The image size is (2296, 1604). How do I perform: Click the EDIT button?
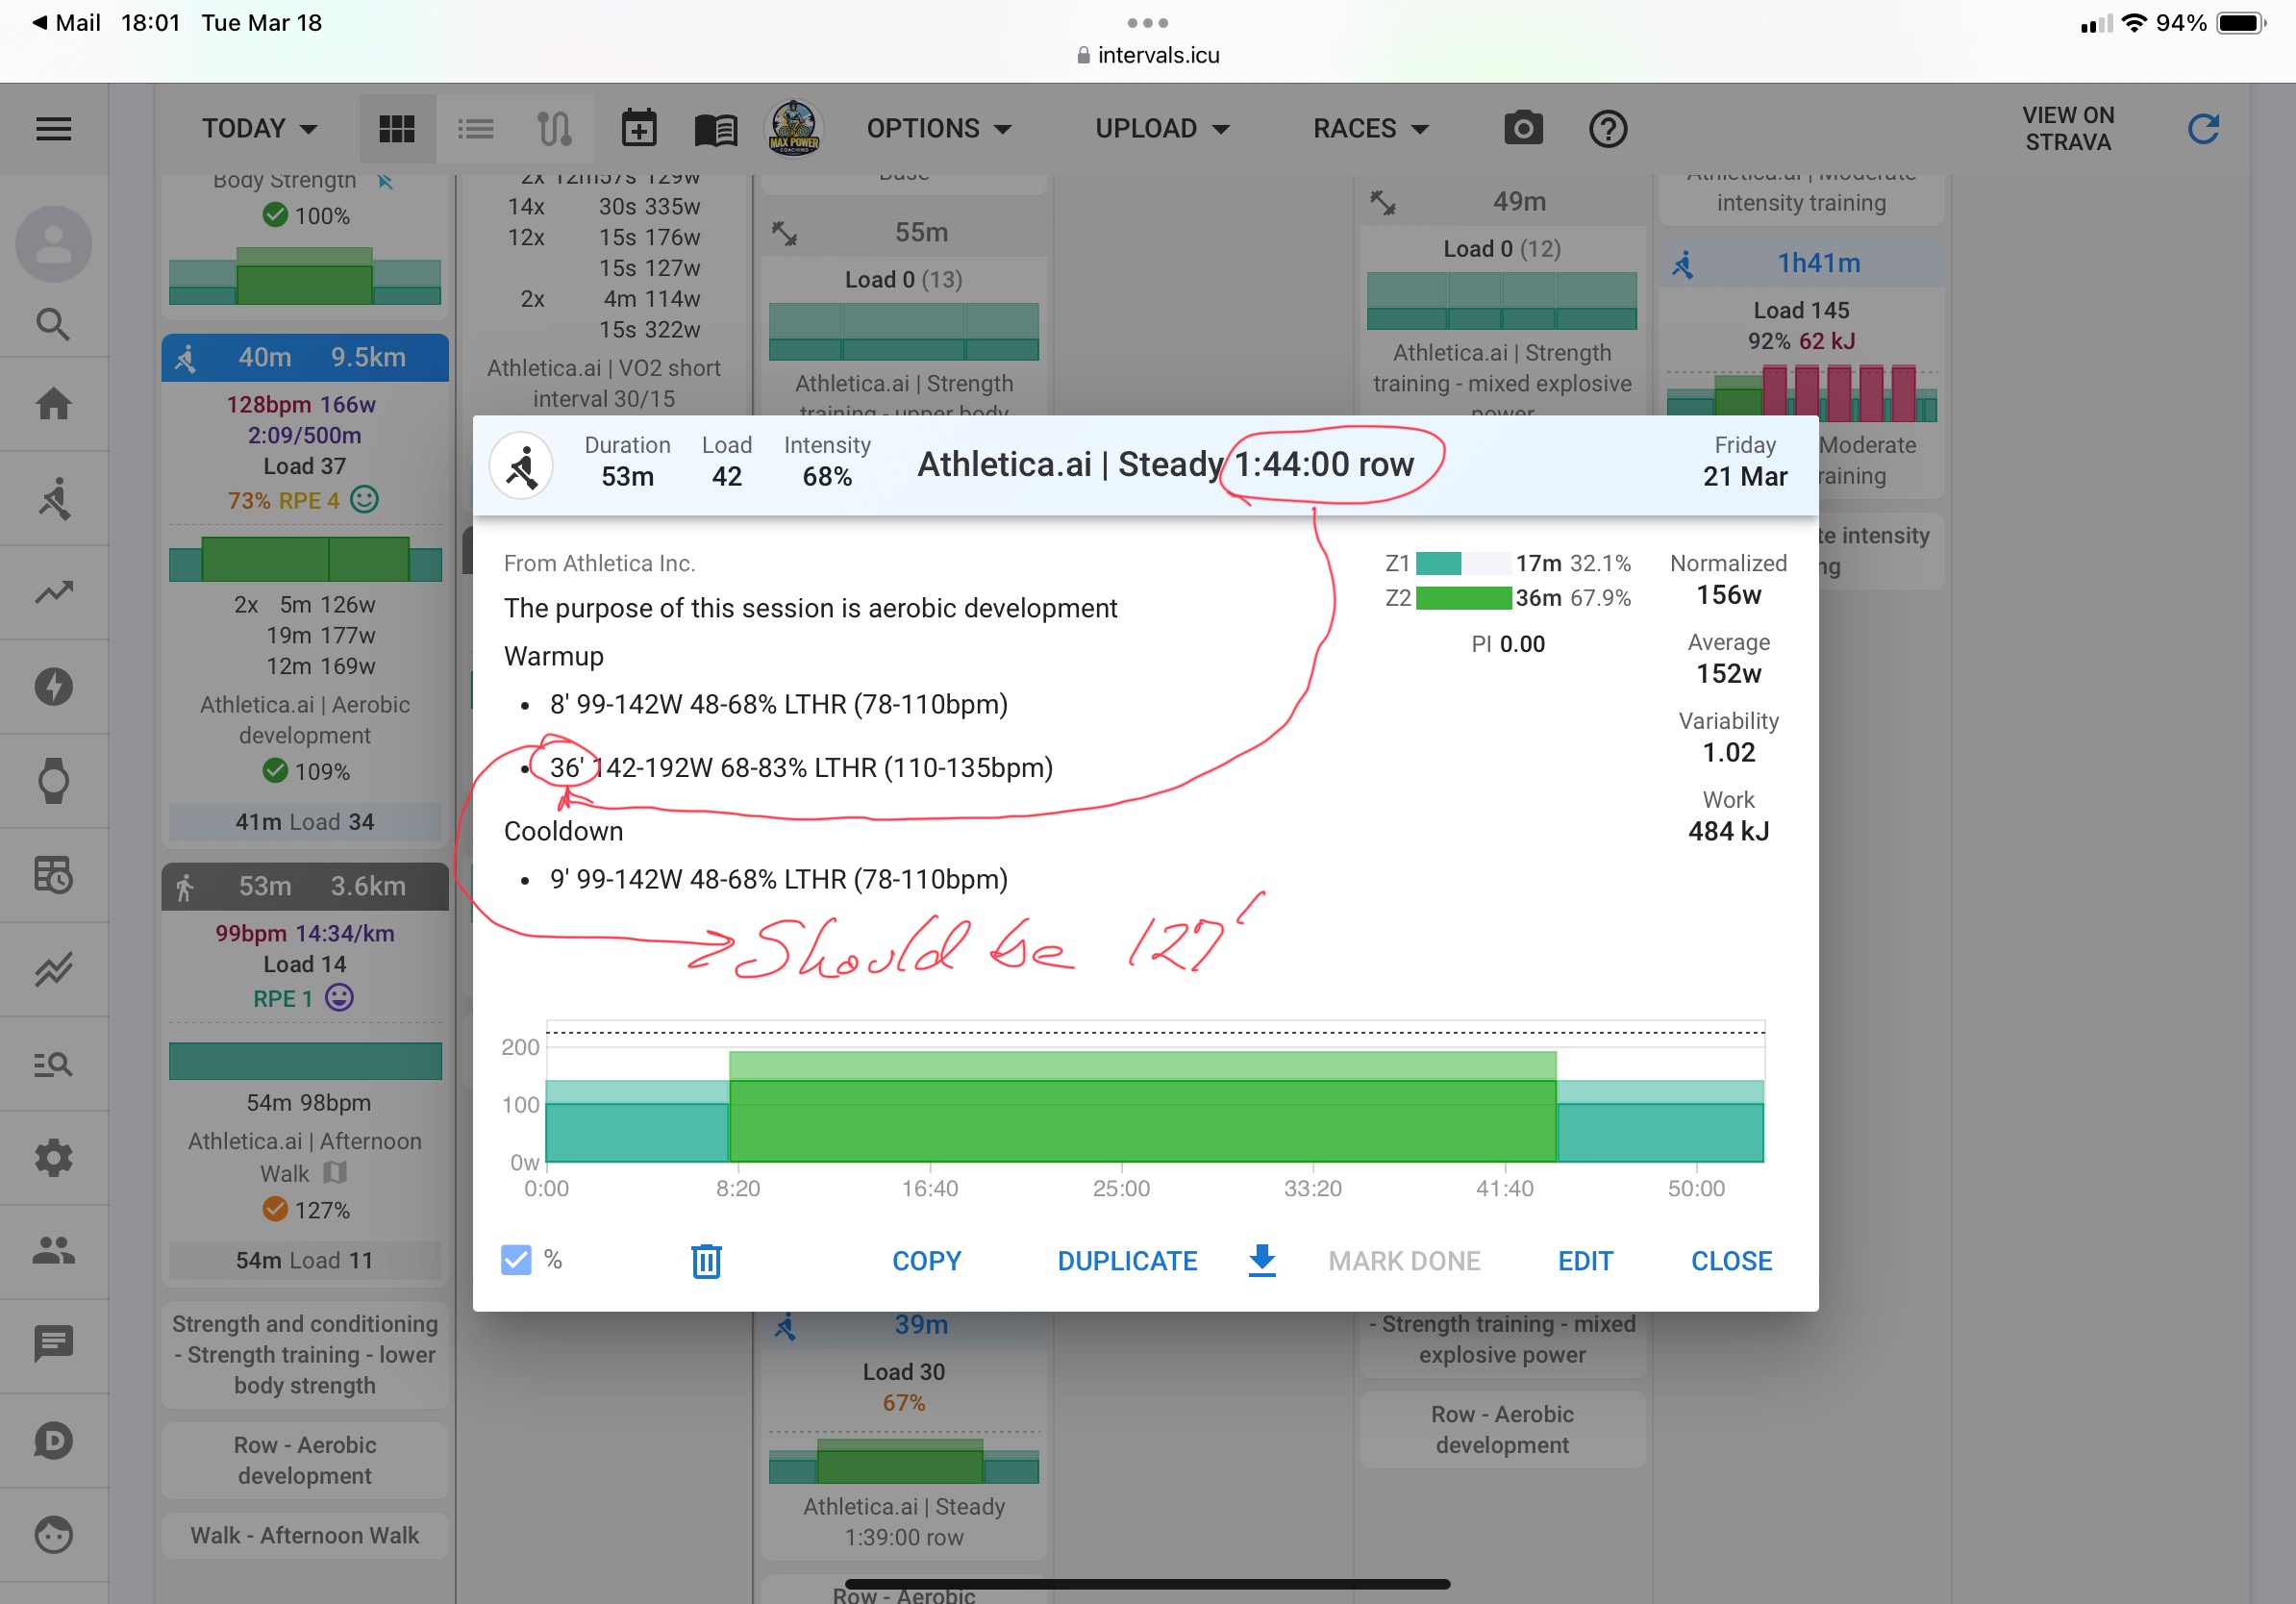(1585, 1261)
